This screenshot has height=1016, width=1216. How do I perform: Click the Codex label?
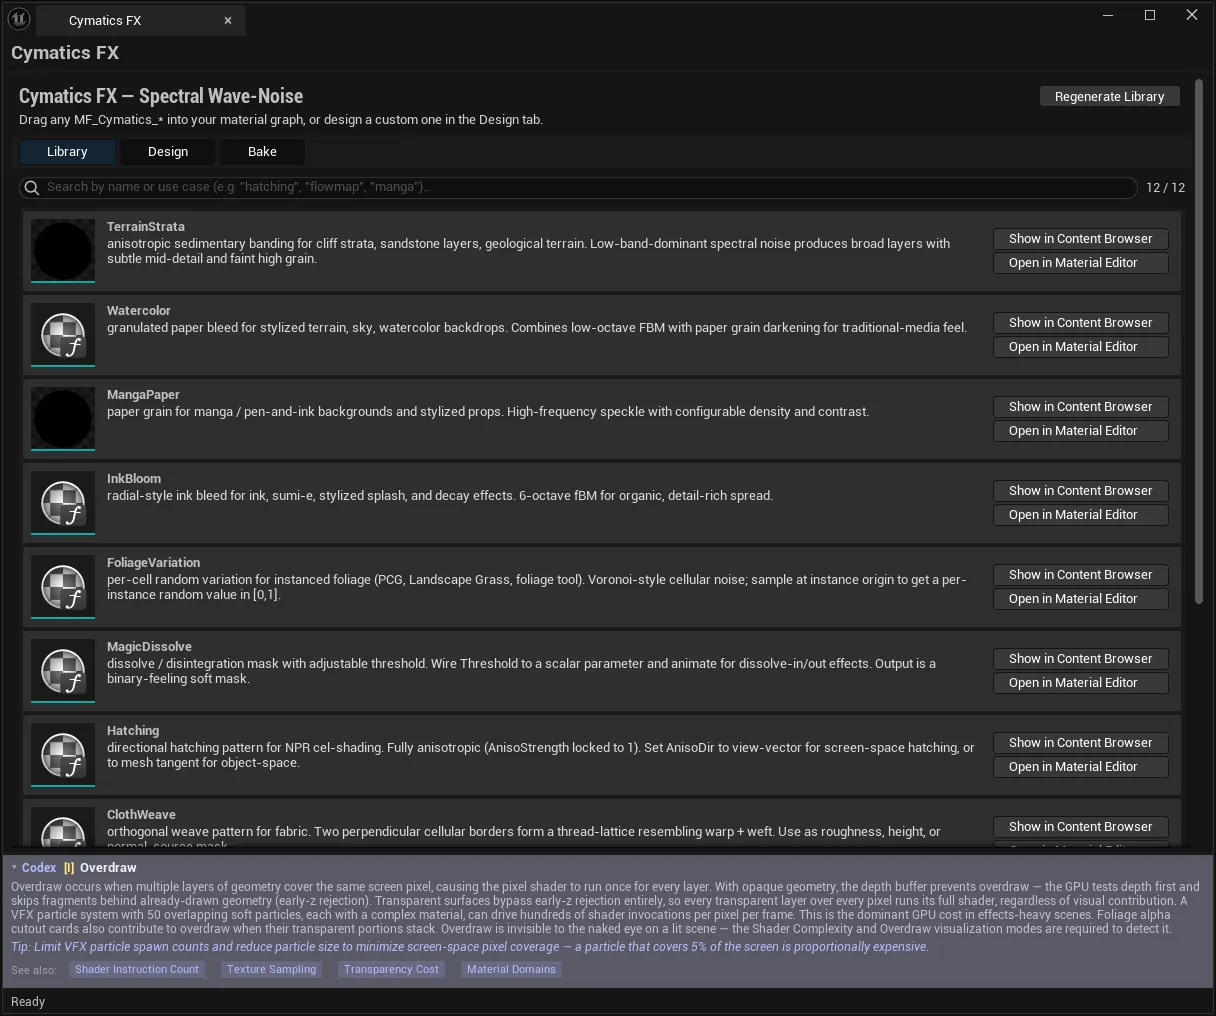pos(39,868)
